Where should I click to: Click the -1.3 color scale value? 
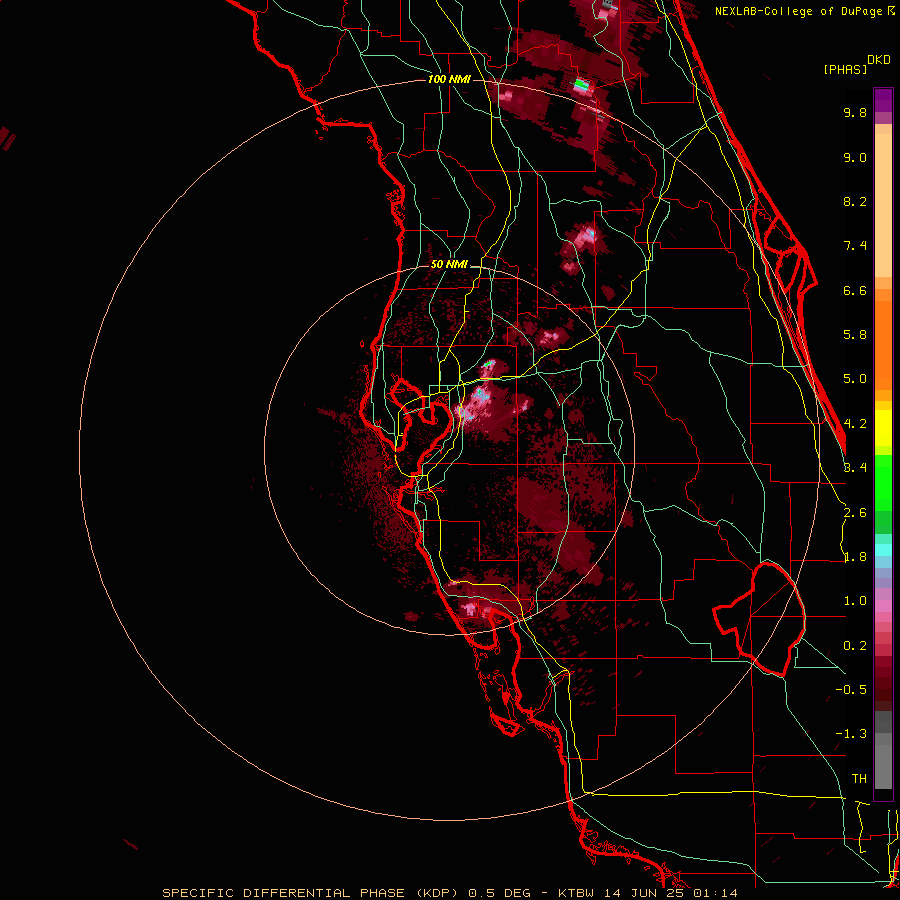(x=851, y=734)
